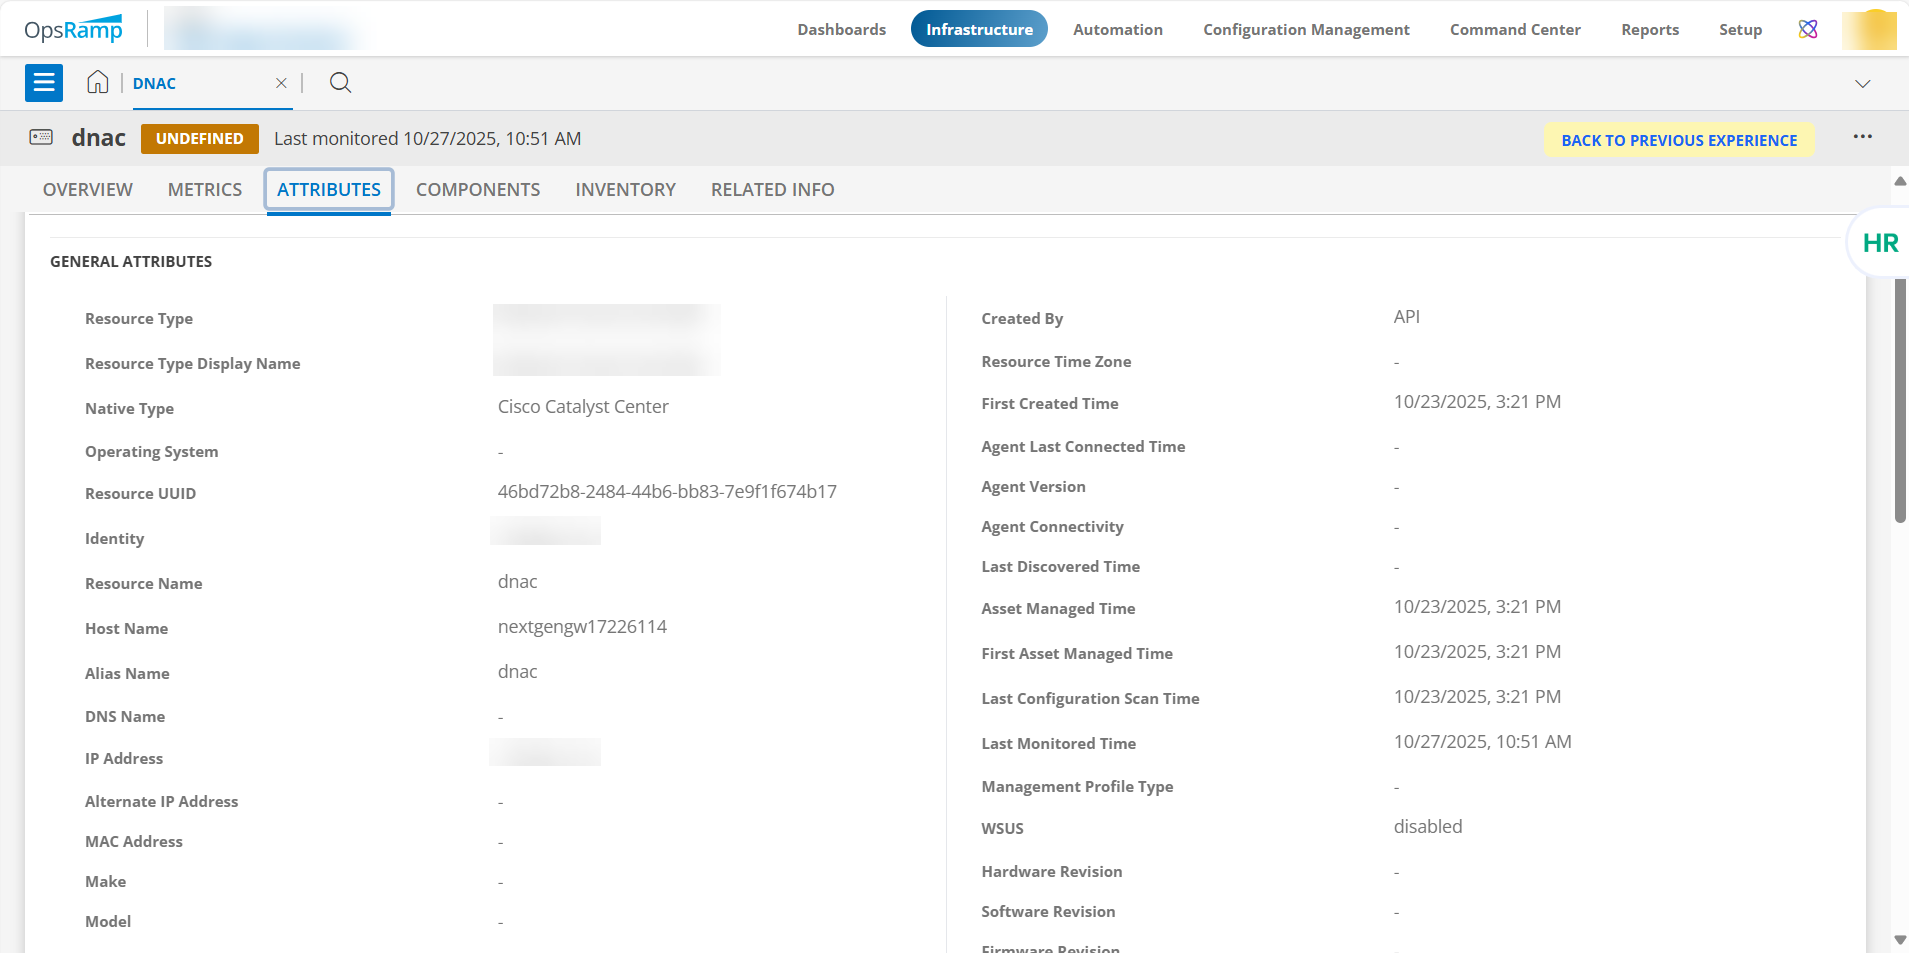Open the hamburger navigation menu
Screen dimensions: 1909x953
(44, 83)
